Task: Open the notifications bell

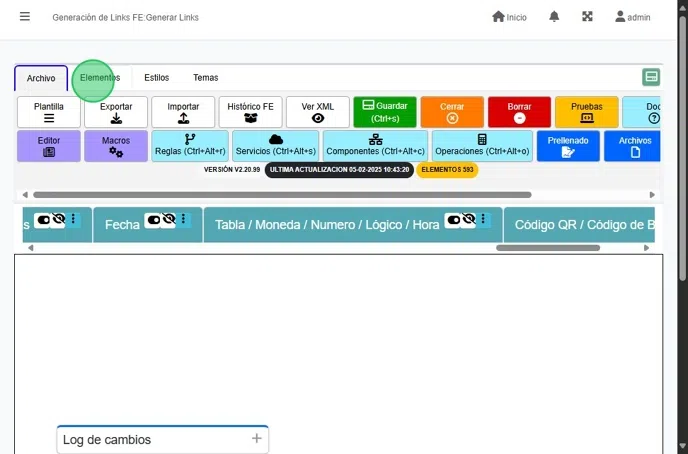Action: click(554, 17)
